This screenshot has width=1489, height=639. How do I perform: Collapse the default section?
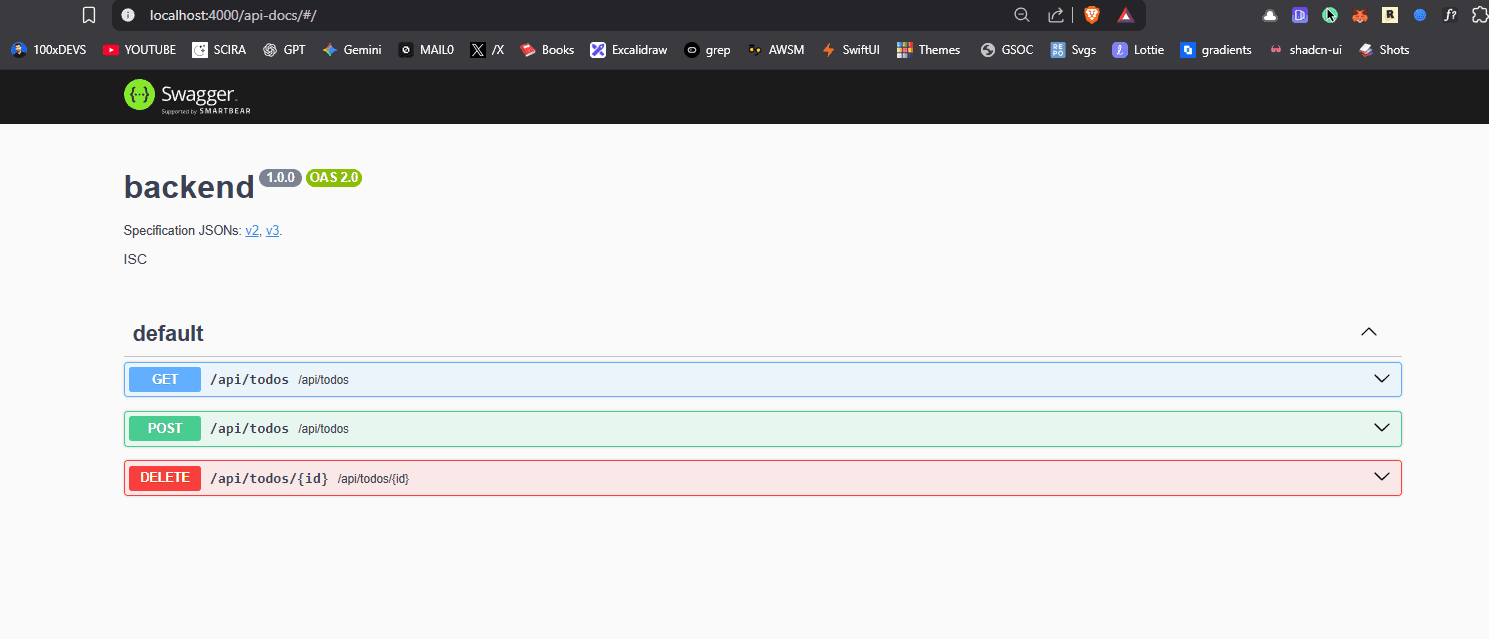[1368, 331]
